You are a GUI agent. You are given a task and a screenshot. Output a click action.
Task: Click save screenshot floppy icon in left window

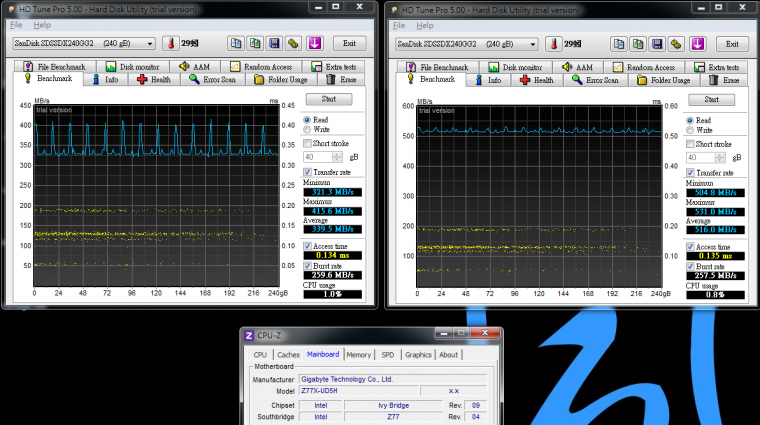pyautogui.click(x=275, y=44)
